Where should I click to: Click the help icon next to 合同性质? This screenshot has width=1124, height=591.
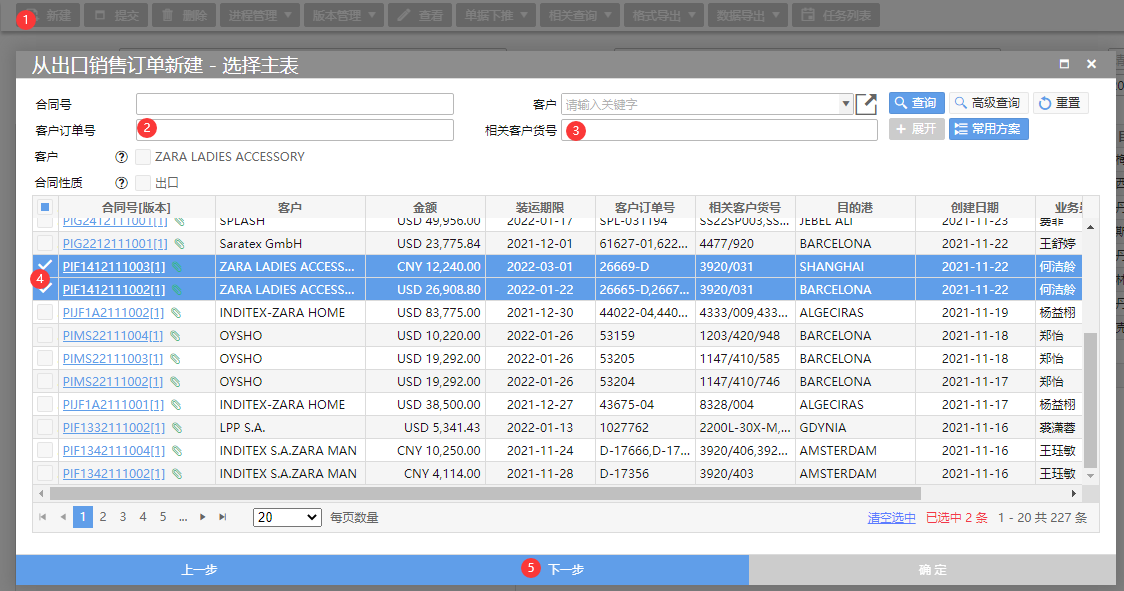pos(122,183)
